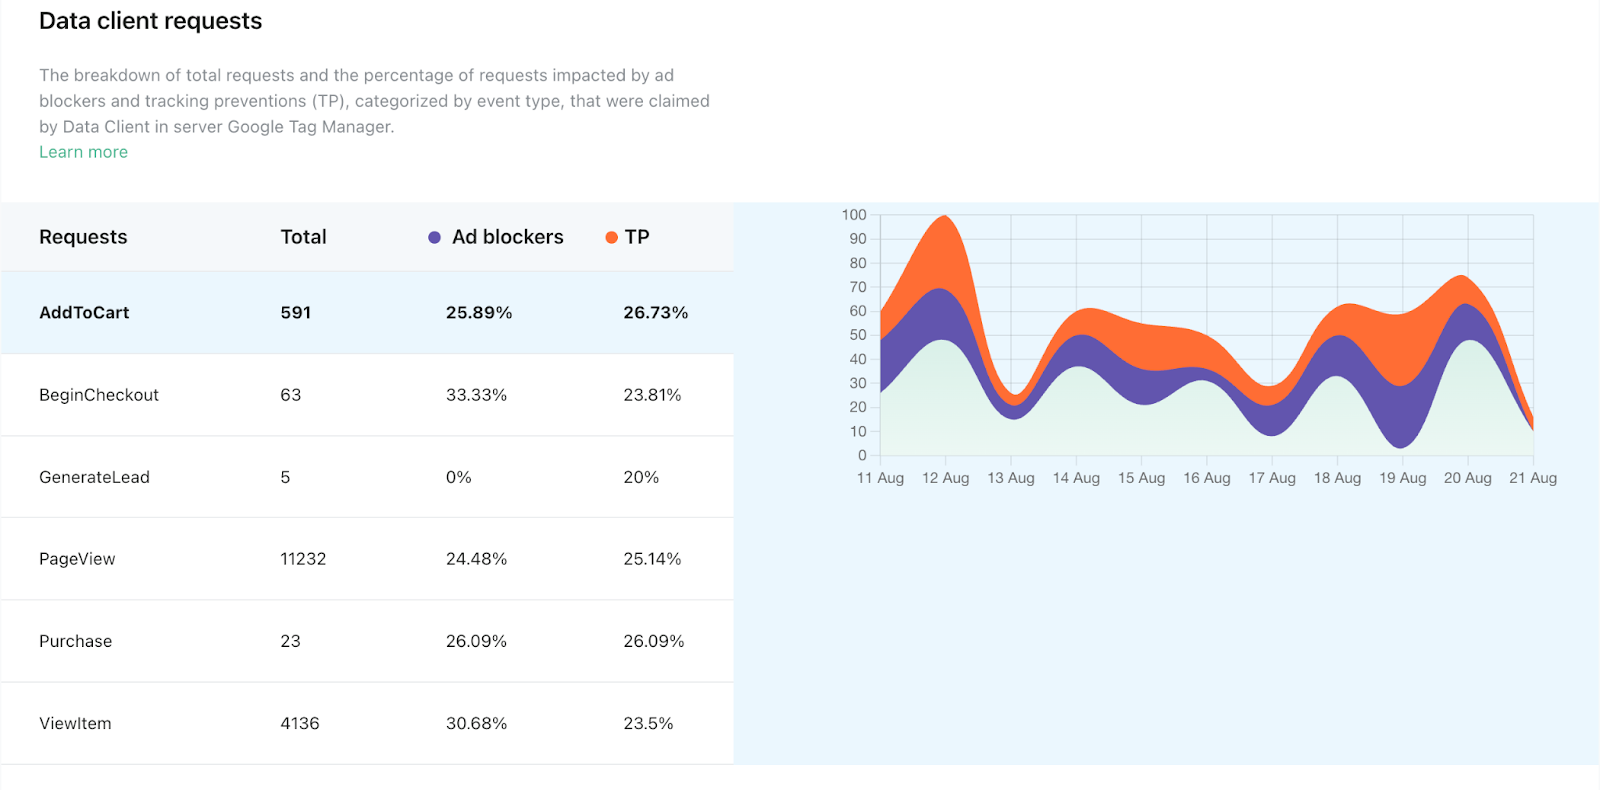Click the Requests column header

(x=83, y=237)
